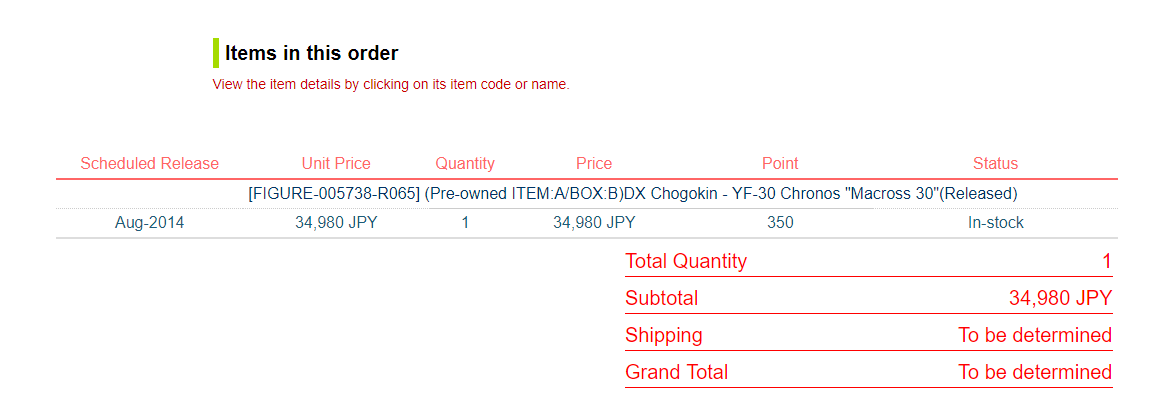Click the Grand Total label
The image size is (1150, 401).
(676, 372)
